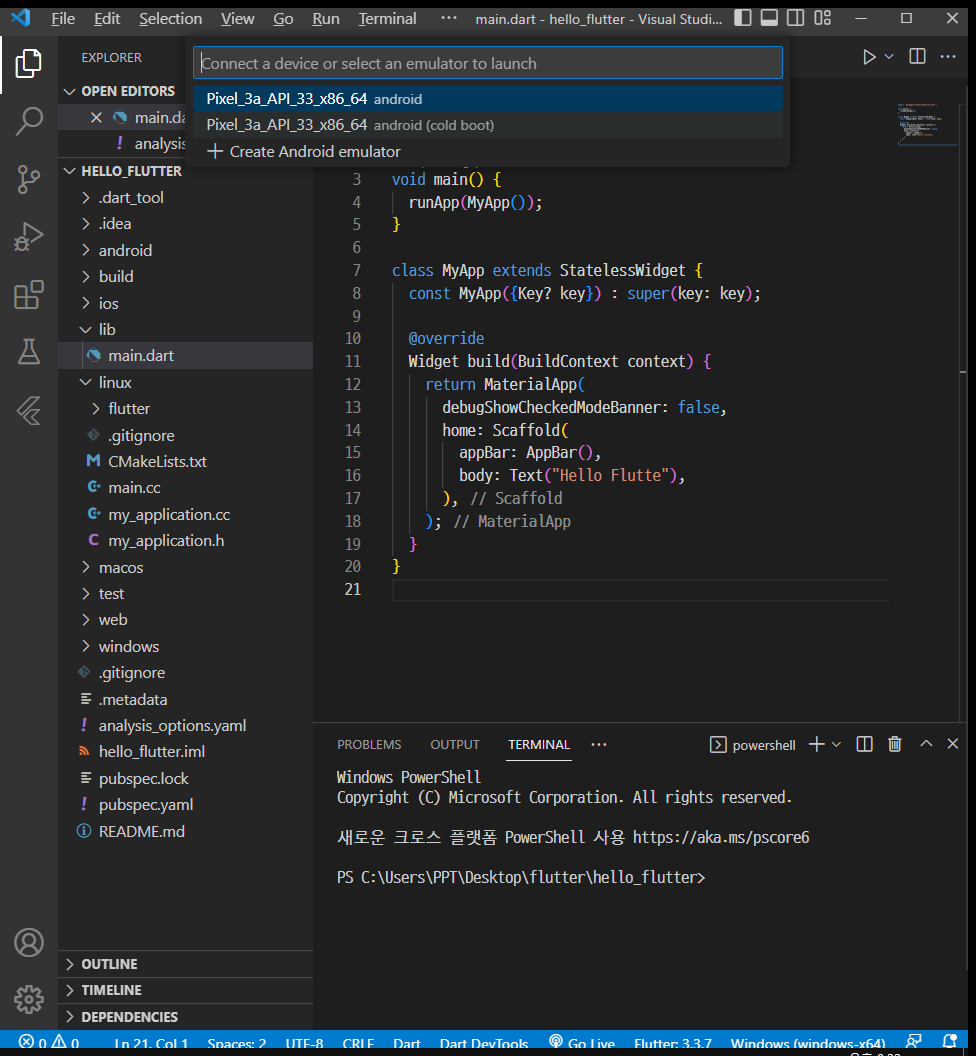Open my_application.cc file

pos(169,515)
